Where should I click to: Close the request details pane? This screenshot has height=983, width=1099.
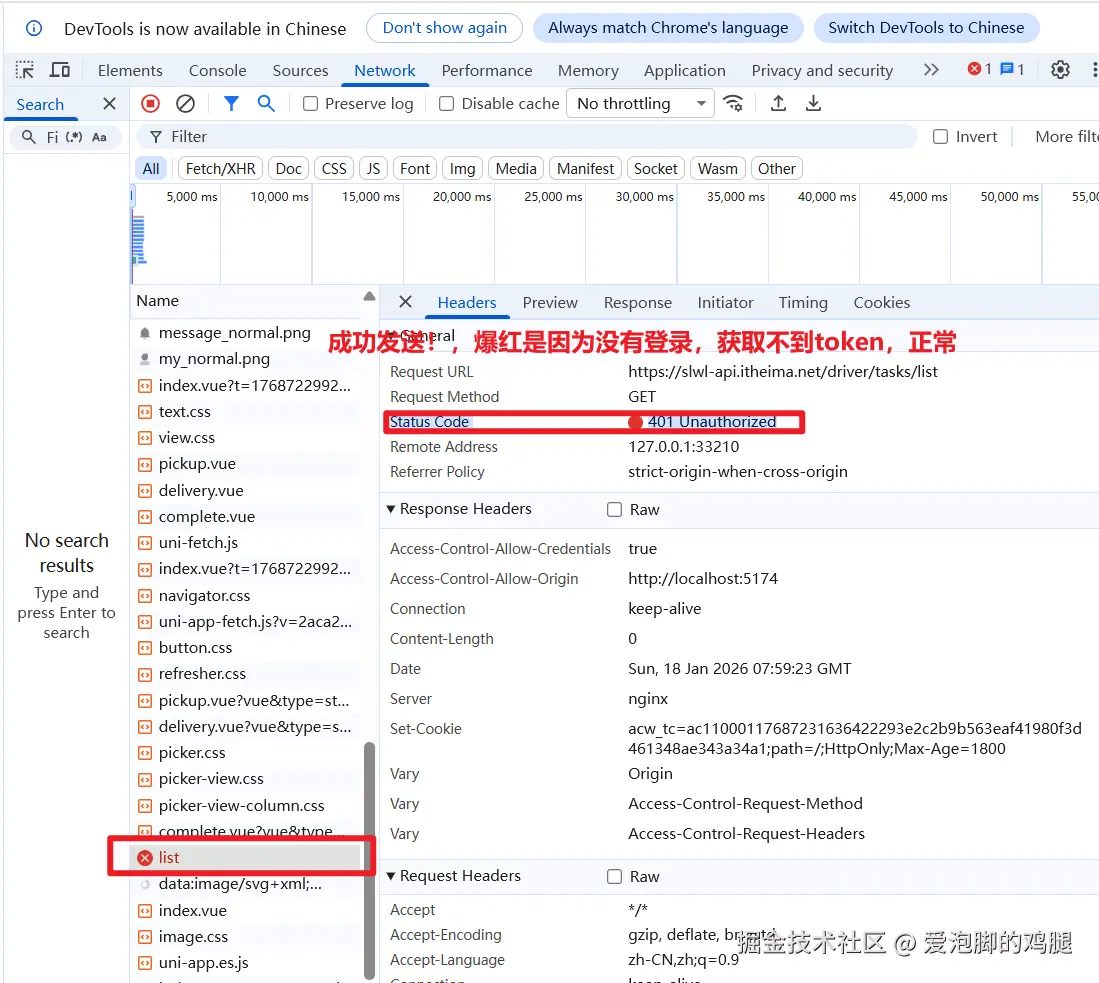pyautogui.click(x=405, y=302)
